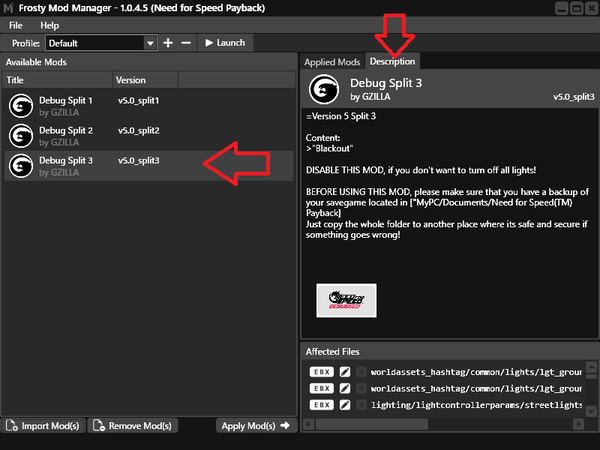Click 'DISABLE THIS MOD' description line
600x450 pixels.
(421, 170)
